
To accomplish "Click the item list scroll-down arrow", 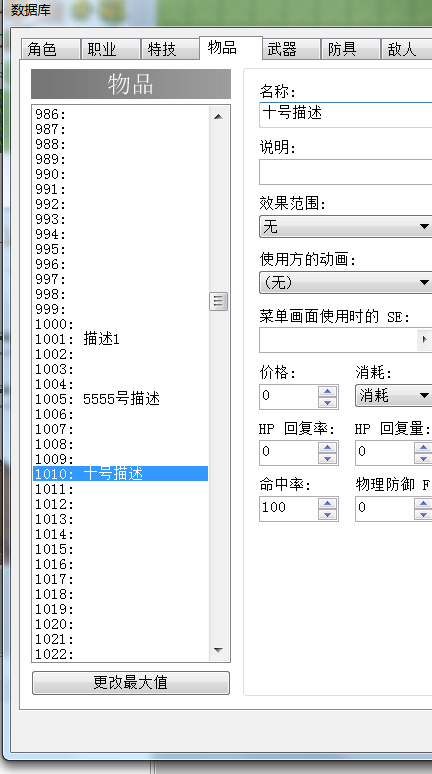I will (x=218, y=650).
